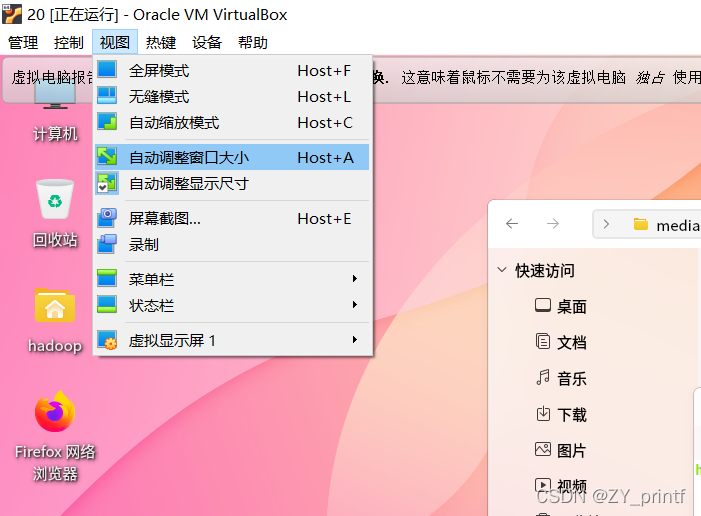Expand the 虚拟显示屏 1 submenu arrow

coord(355,339)
